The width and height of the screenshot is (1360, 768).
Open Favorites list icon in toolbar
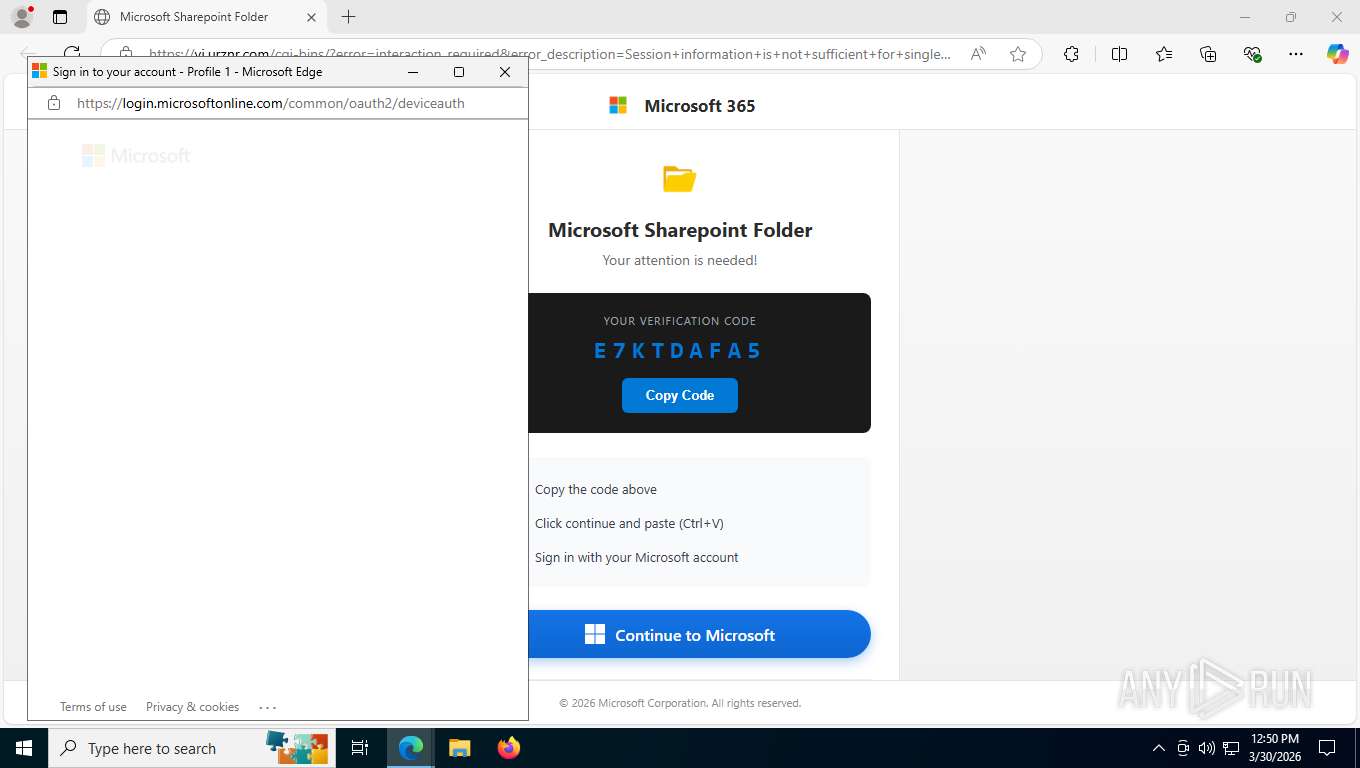(x=1164, y=54)
